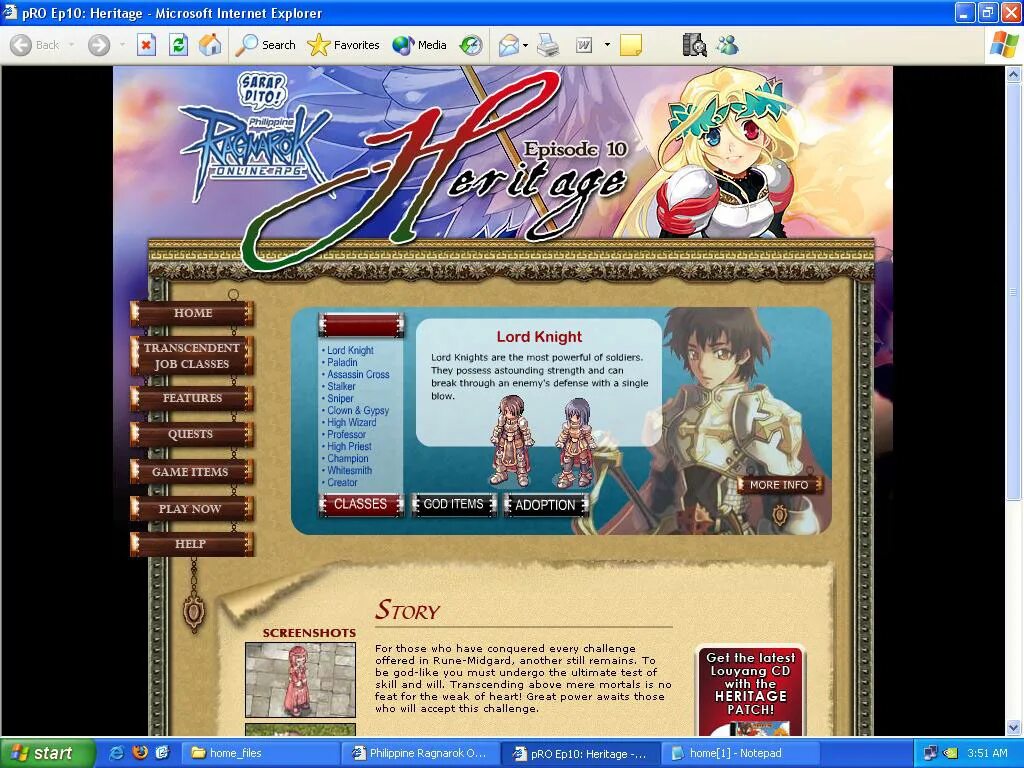Switch to home[1] - Notepad taskbar window
1024x768 pixels.
click(x=739, y=754)
